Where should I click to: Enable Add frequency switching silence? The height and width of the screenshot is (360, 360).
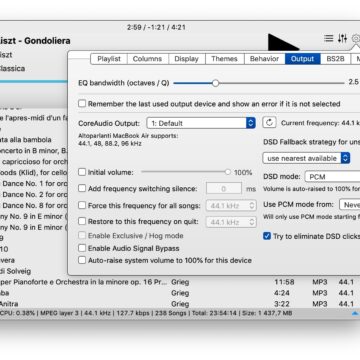click(82, 189)
